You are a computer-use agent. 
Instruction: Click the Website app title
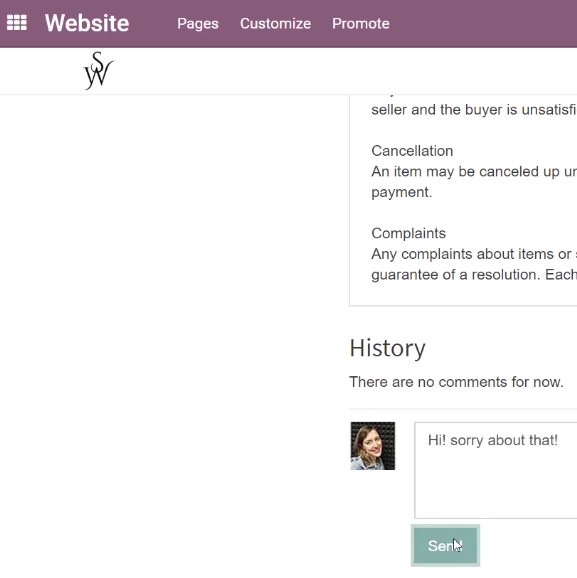(x=87, y=23)
